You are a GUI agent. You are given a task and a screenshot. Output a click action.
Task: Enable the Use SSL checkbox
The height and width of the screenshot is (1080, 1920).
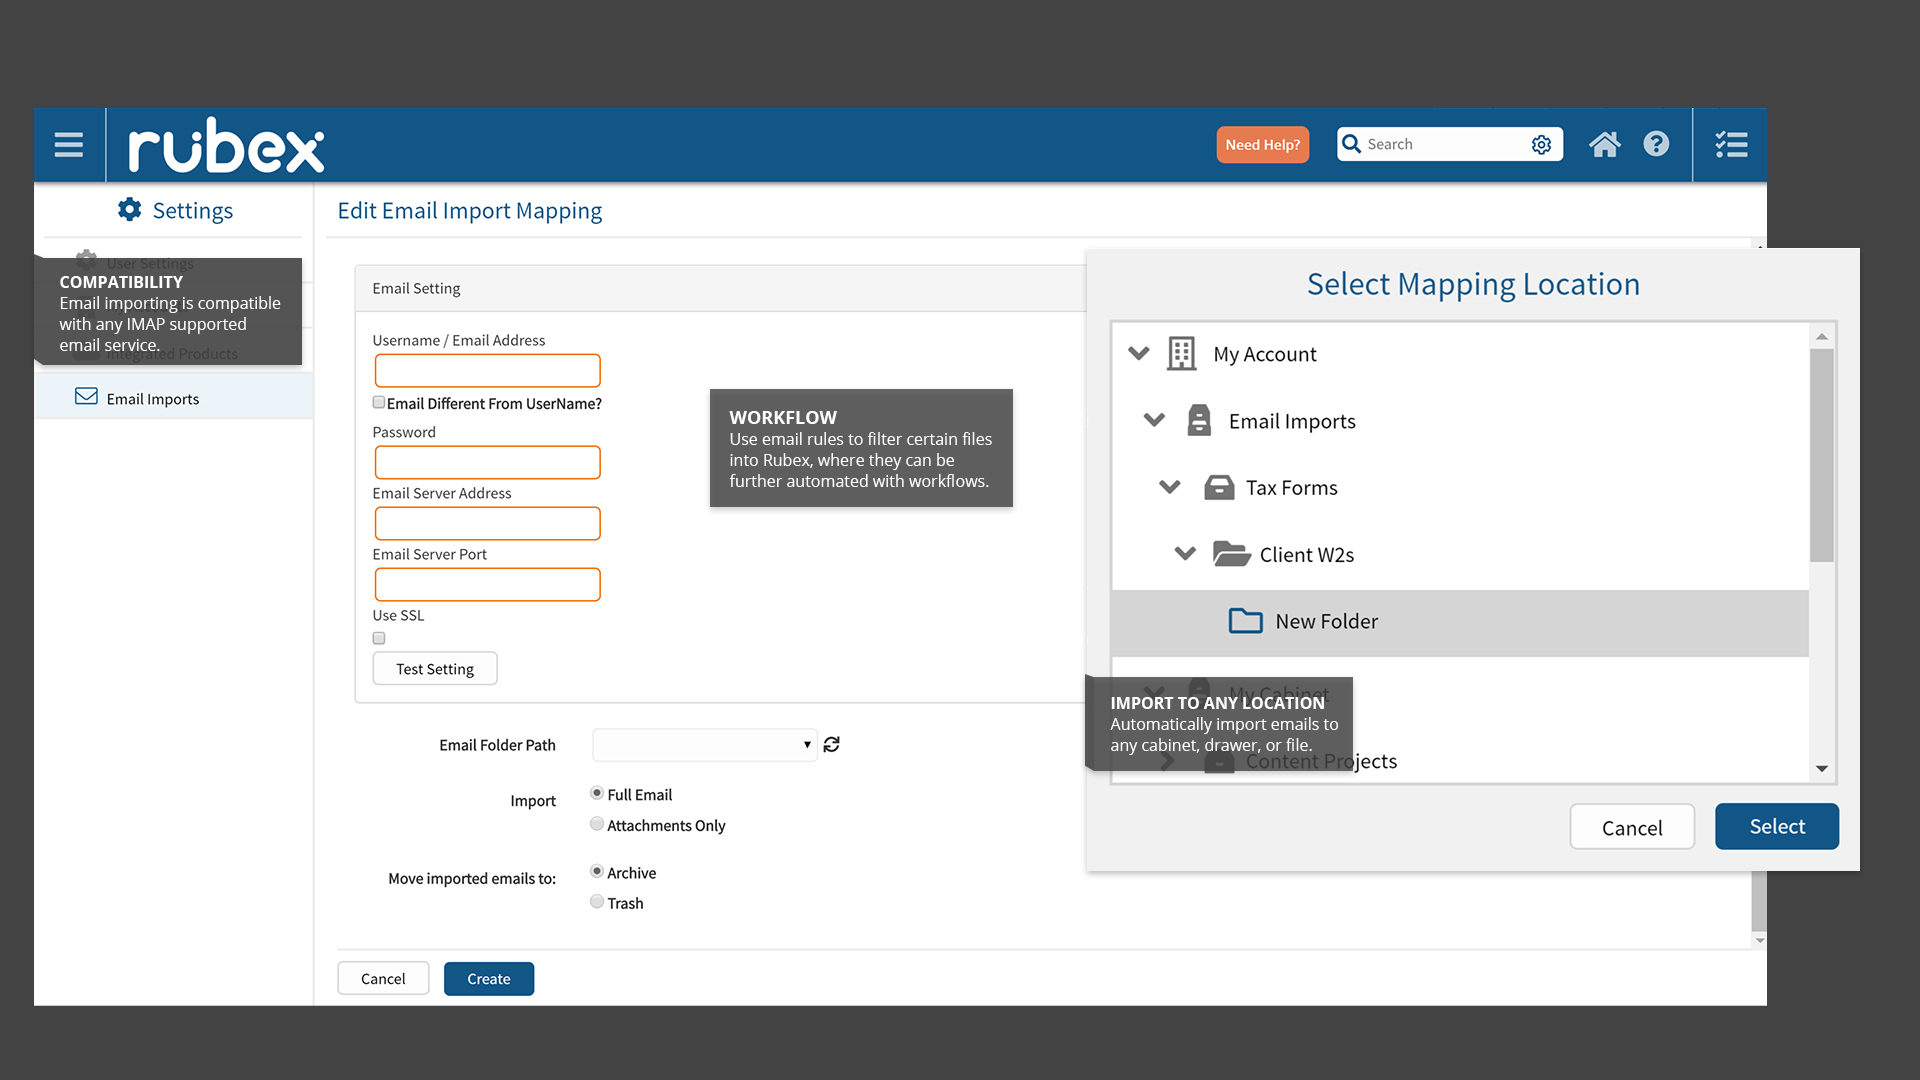click(x=379, y=638)
